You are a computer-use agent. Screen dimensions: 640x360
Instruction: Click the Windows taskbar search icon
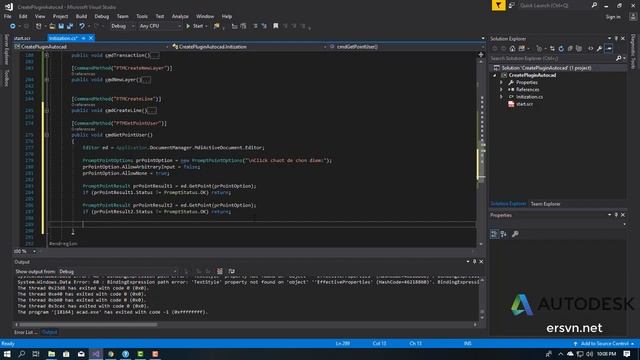22,354
